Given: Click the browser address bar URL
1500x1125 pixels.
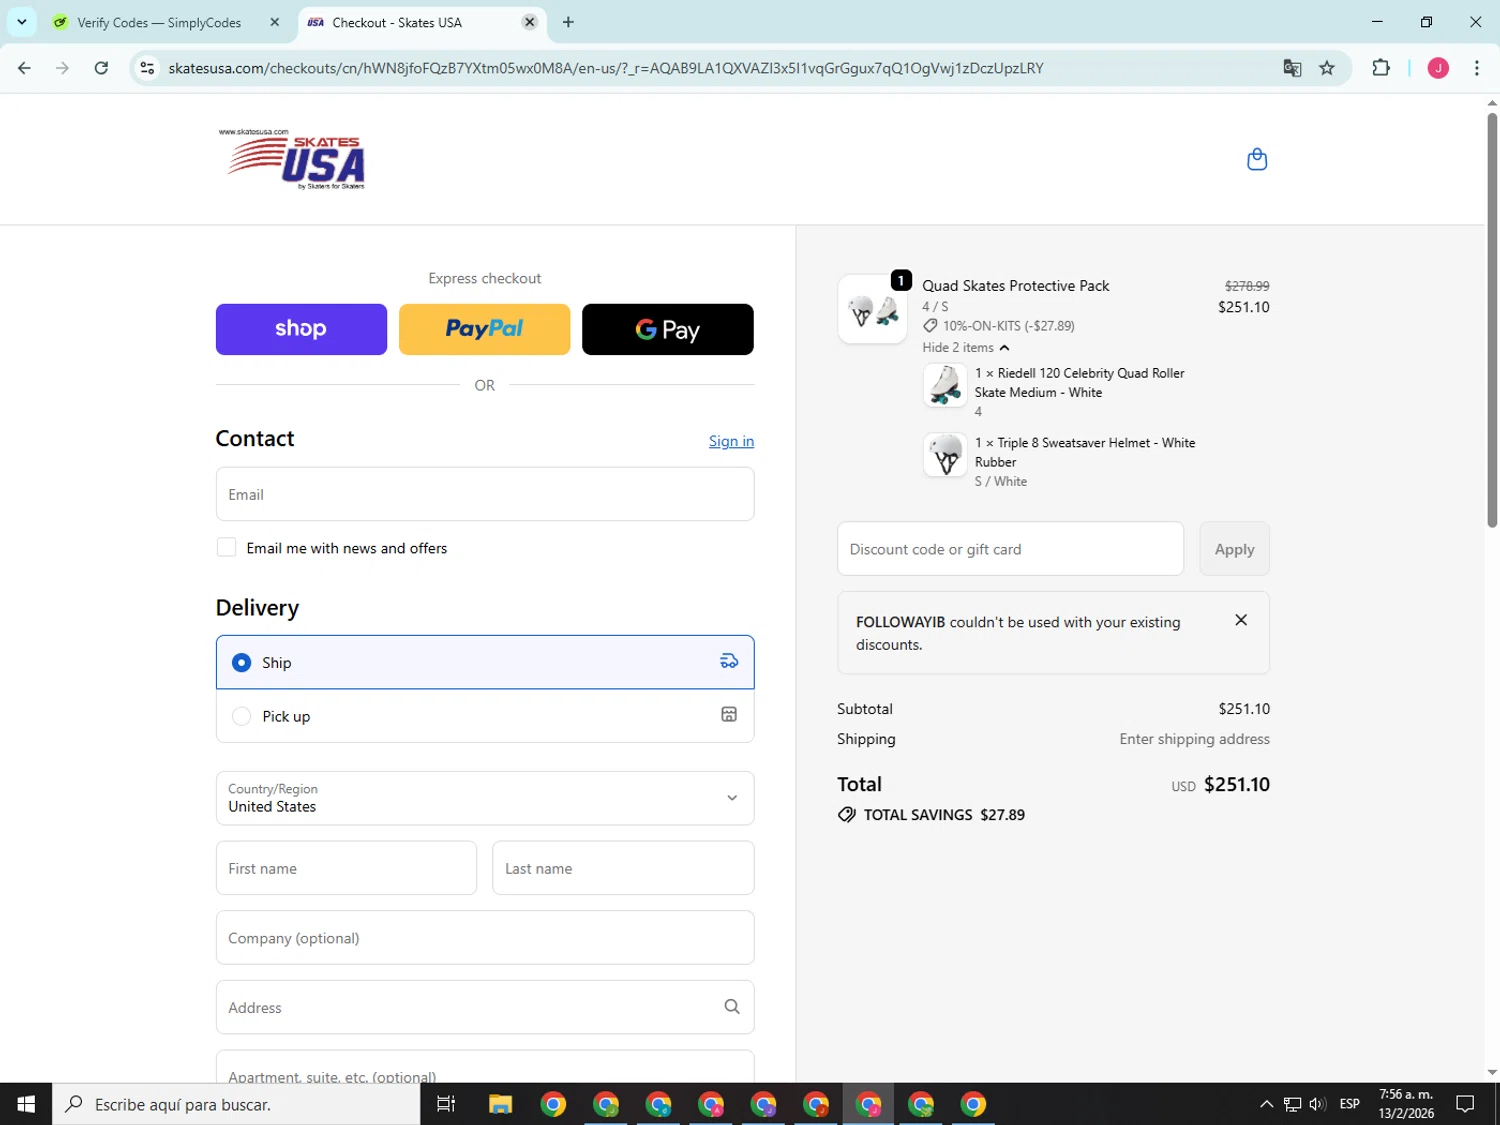Looking at the screenshot, I should click(606, 68).
